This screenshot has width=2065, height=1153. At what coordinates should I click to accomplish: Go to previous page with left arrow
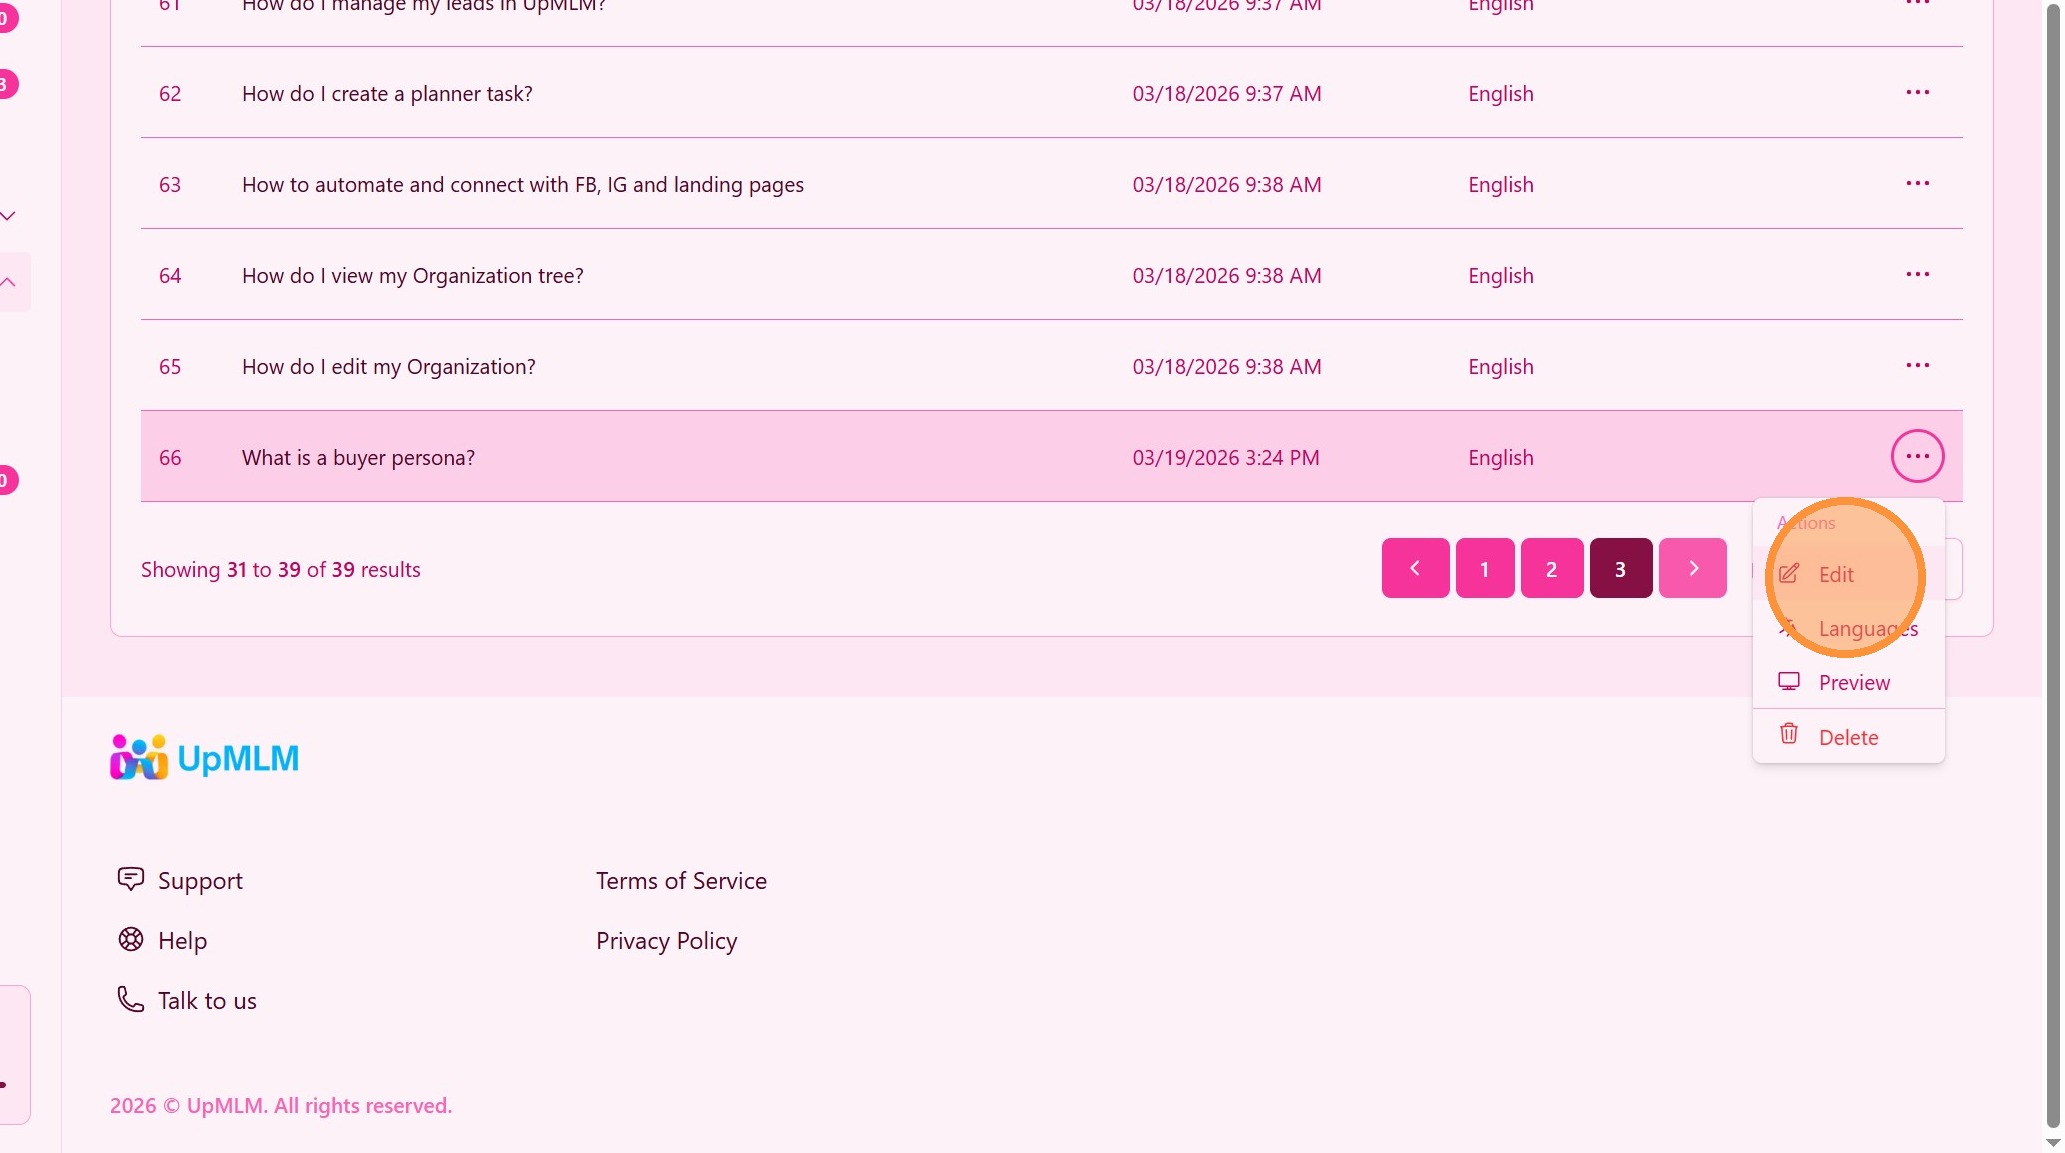point(1415,569)
